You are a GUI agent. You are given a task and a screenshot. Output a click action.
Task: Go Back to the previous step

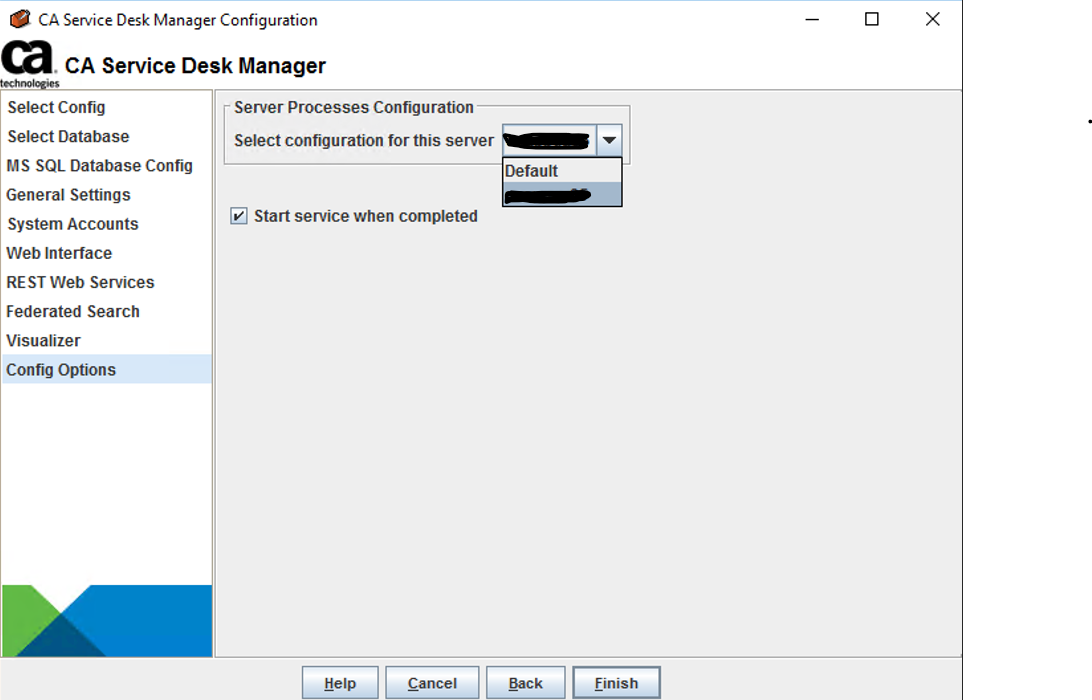click(x=525, y=683)
